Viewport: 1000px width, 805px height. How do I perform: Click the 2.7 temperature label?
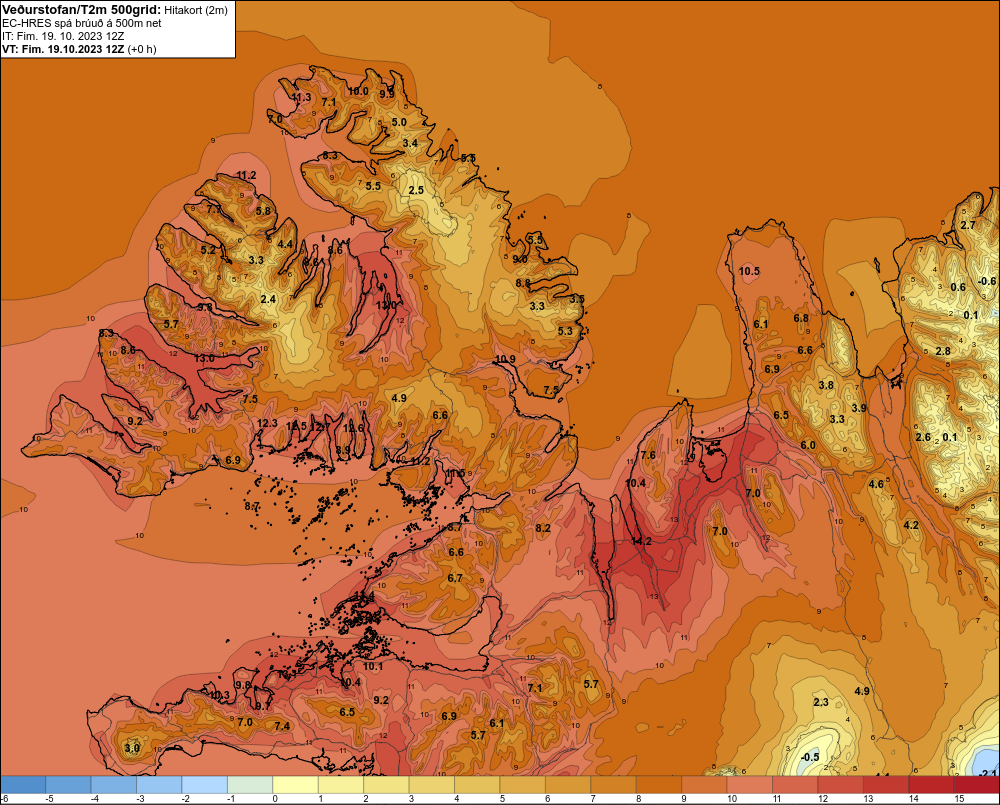pos(967,225)
